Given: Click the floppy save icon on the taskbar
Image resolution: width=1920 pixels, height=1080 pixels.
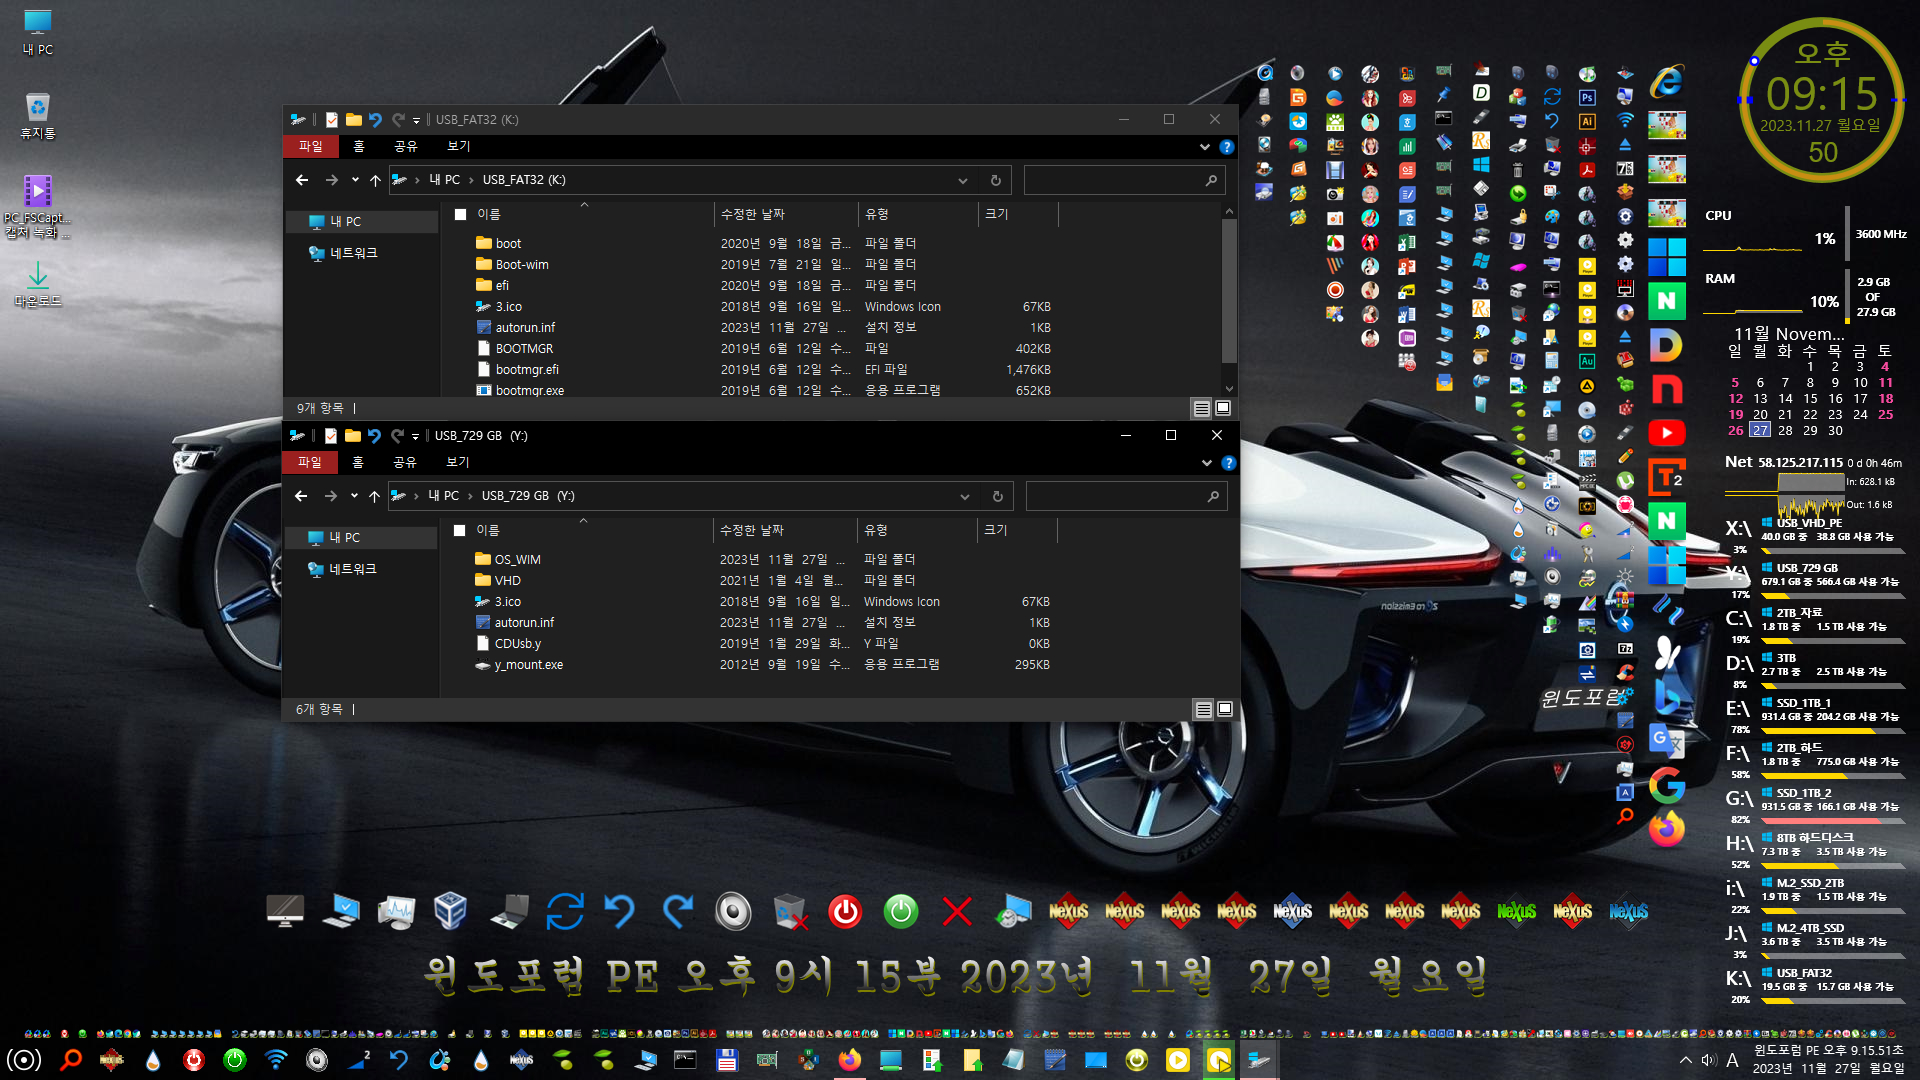Looking at the screenshot, I should (x=726, y=1059).
